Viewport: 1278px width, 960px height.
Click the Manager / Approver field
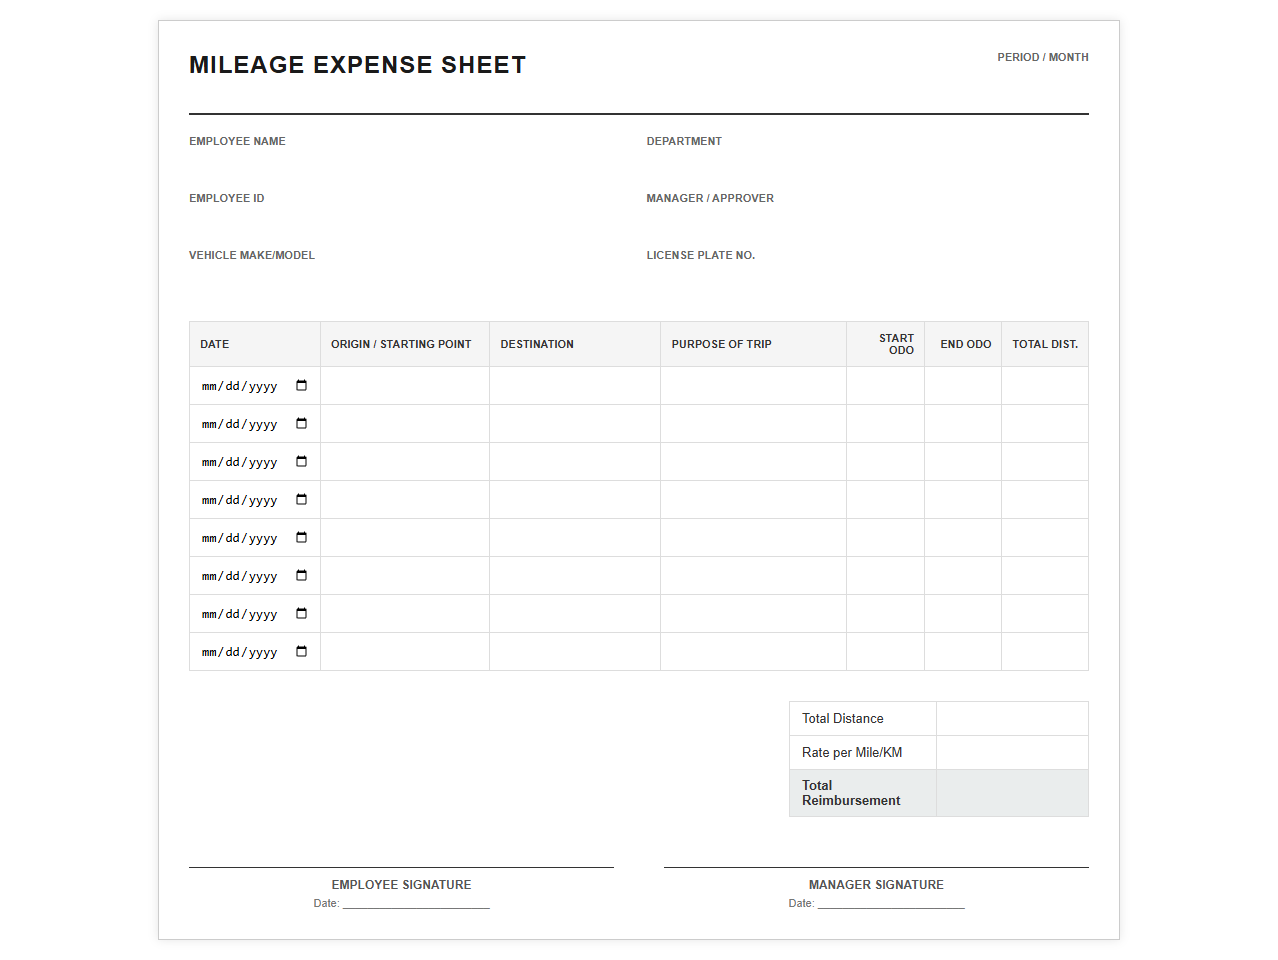point(867,219)
